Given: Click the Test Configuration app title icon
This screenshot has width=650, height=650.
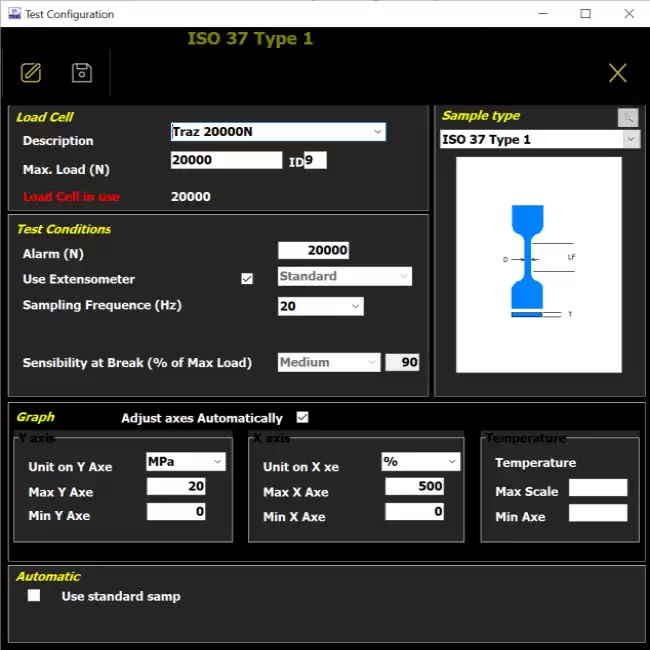Looking at the screenshot, I should pos(14,14).
